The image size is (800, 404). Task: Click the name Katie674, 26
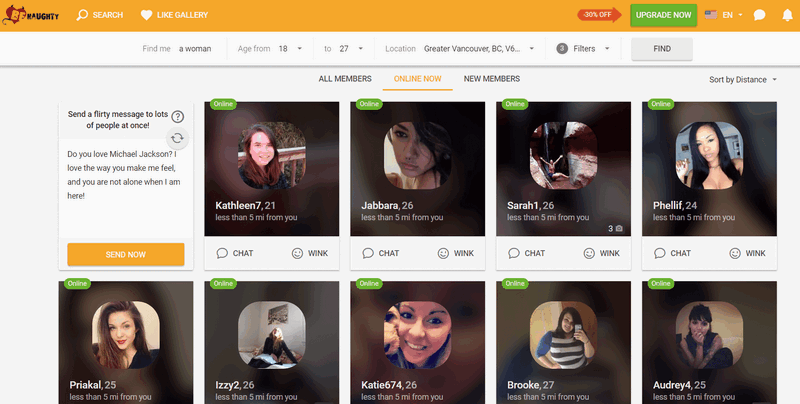click(x=389, y=385)
